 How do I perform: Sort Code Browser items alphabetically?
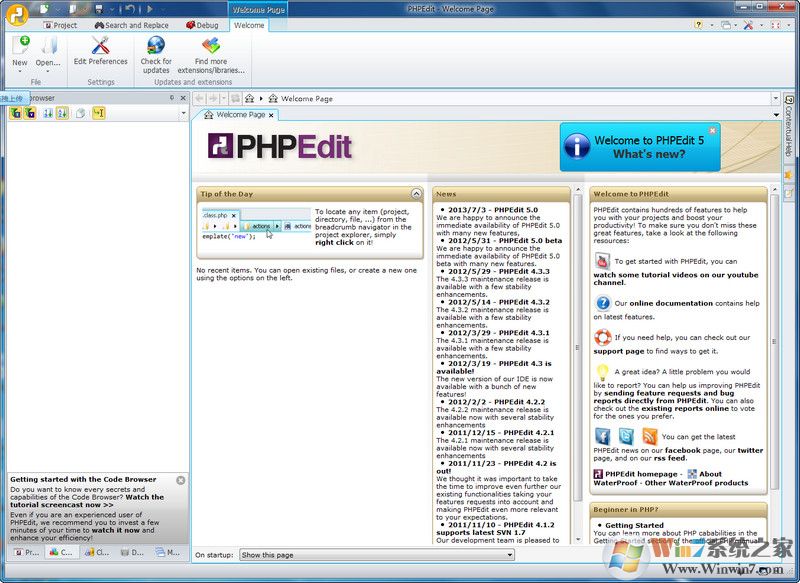(62, 113)
